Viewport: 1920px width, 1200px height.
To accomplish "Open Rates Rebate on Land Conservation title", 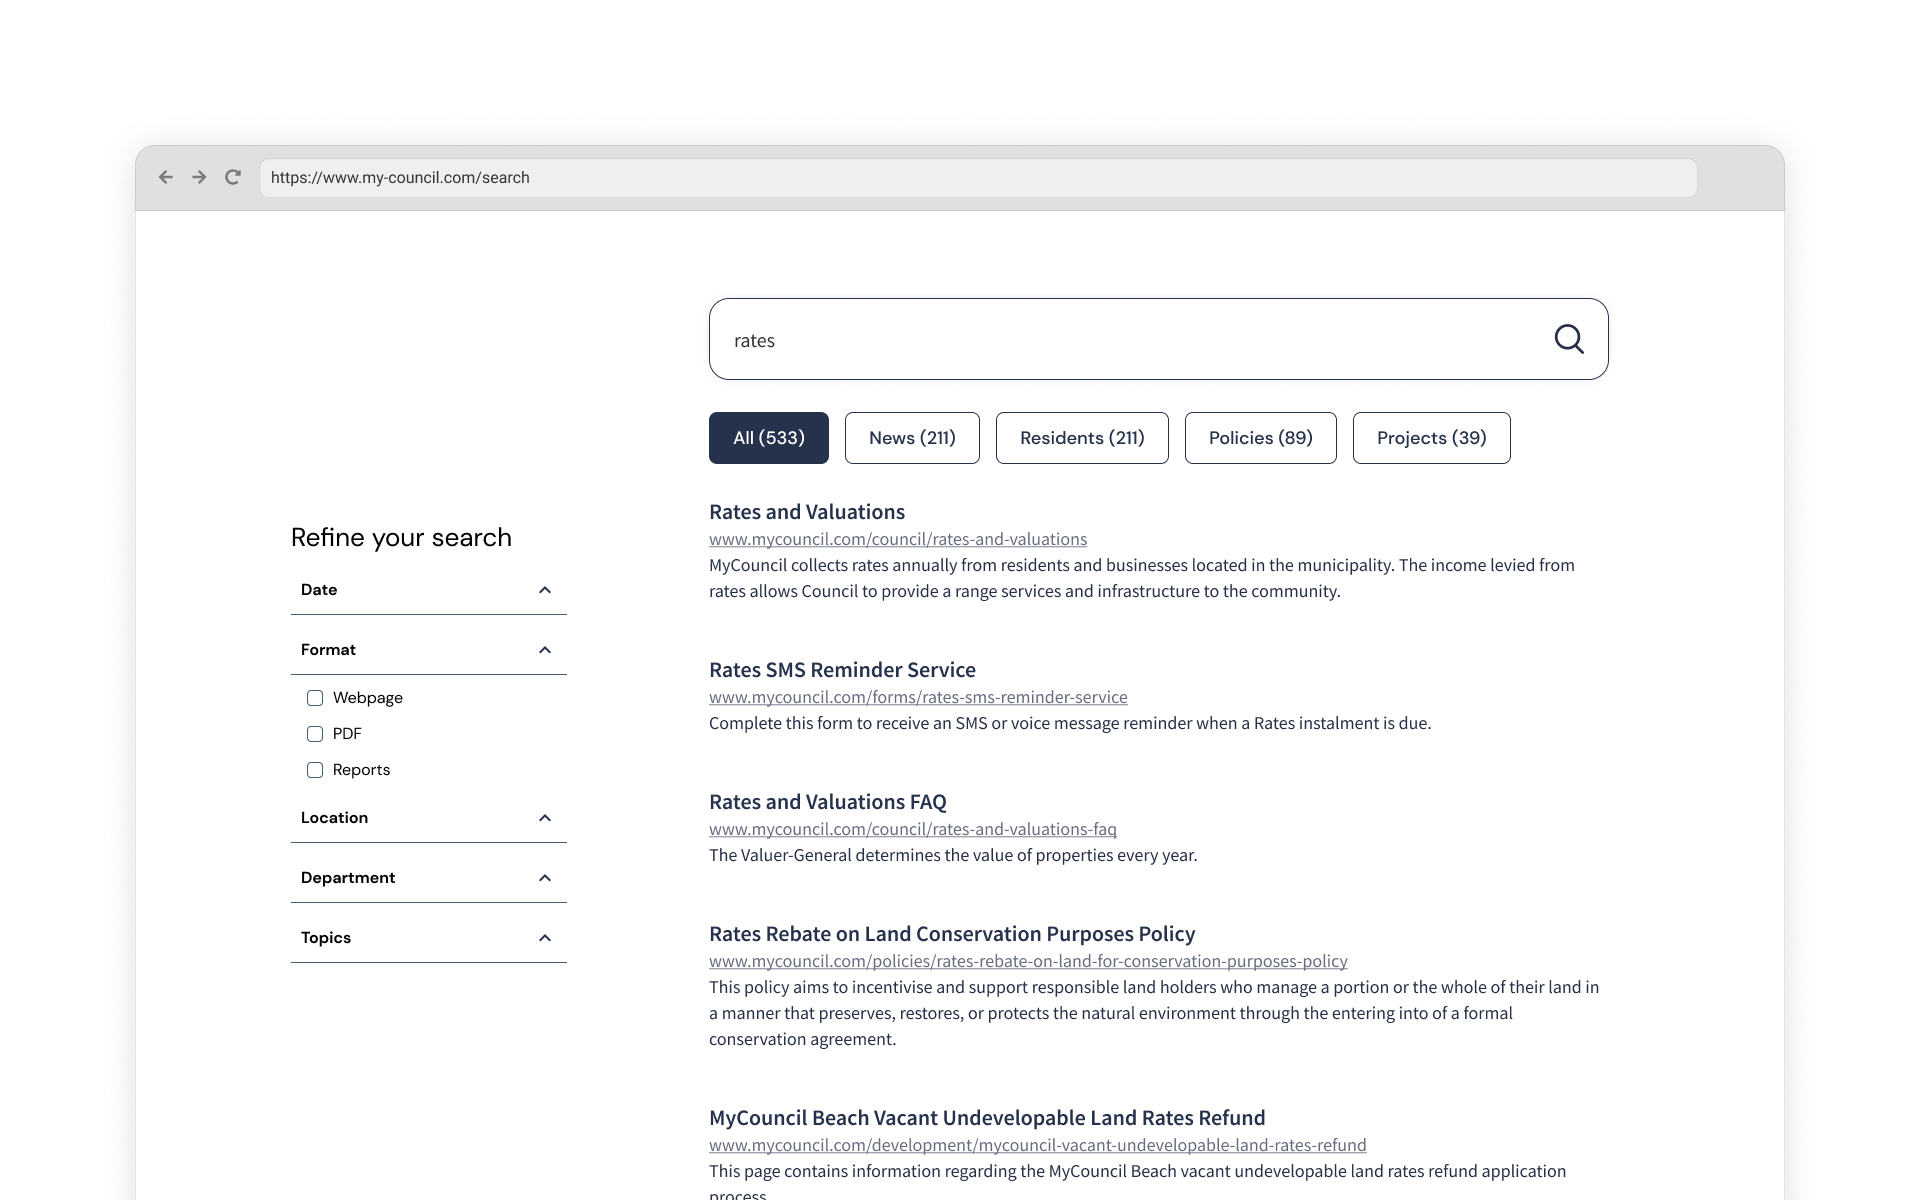I will (x=952, y=934).
